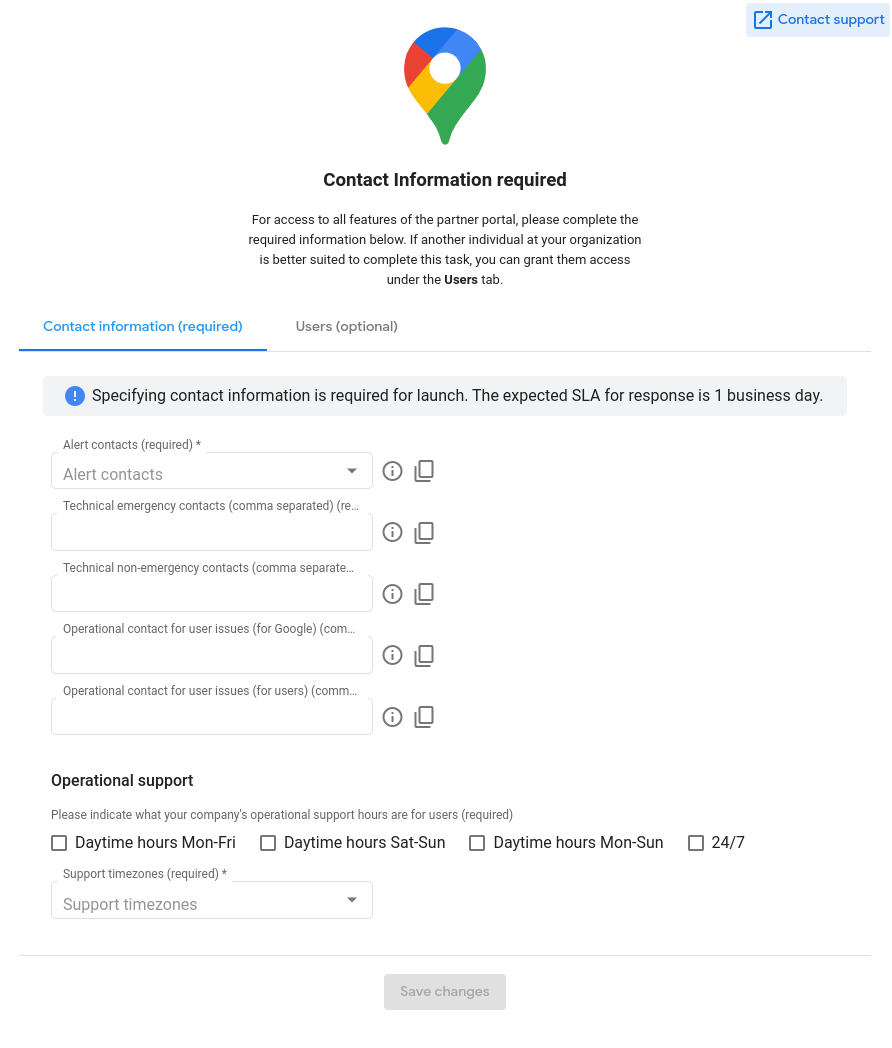
Task: Click the info icon for Operational contact (for users)
Action: pos(392,716)
